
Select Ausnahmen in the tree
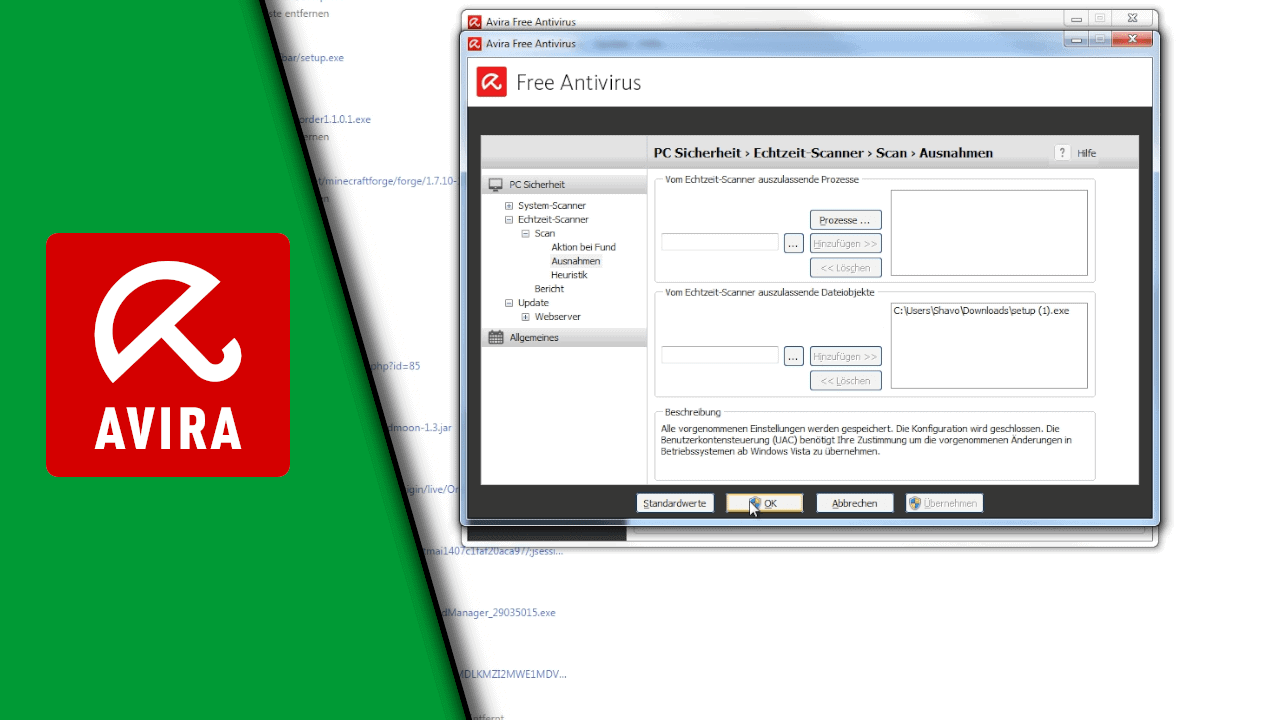point(575,261)
